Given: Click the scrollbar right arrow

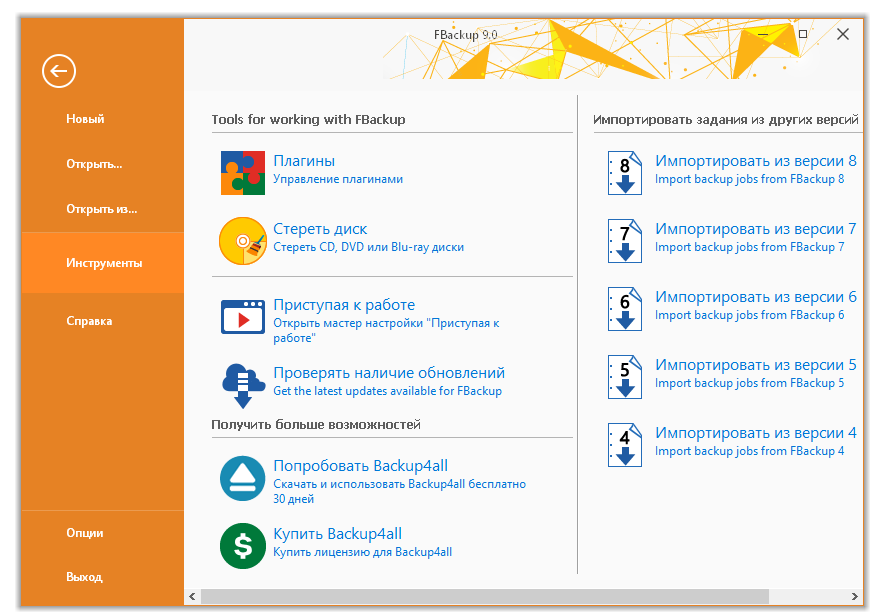Looking at the screenshot, I should pyautogui.click(x=854, y=596).
